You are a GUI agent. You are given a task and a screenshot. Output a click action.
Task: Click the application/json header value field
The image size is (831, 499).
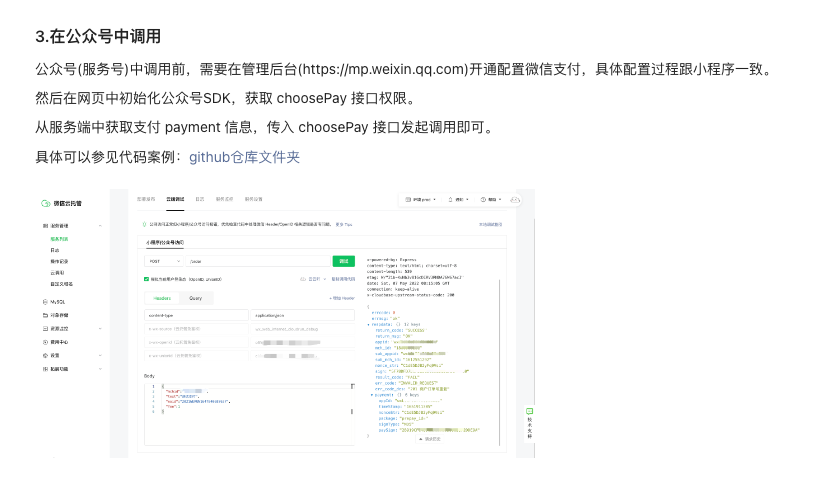click(x=303, y=315)
